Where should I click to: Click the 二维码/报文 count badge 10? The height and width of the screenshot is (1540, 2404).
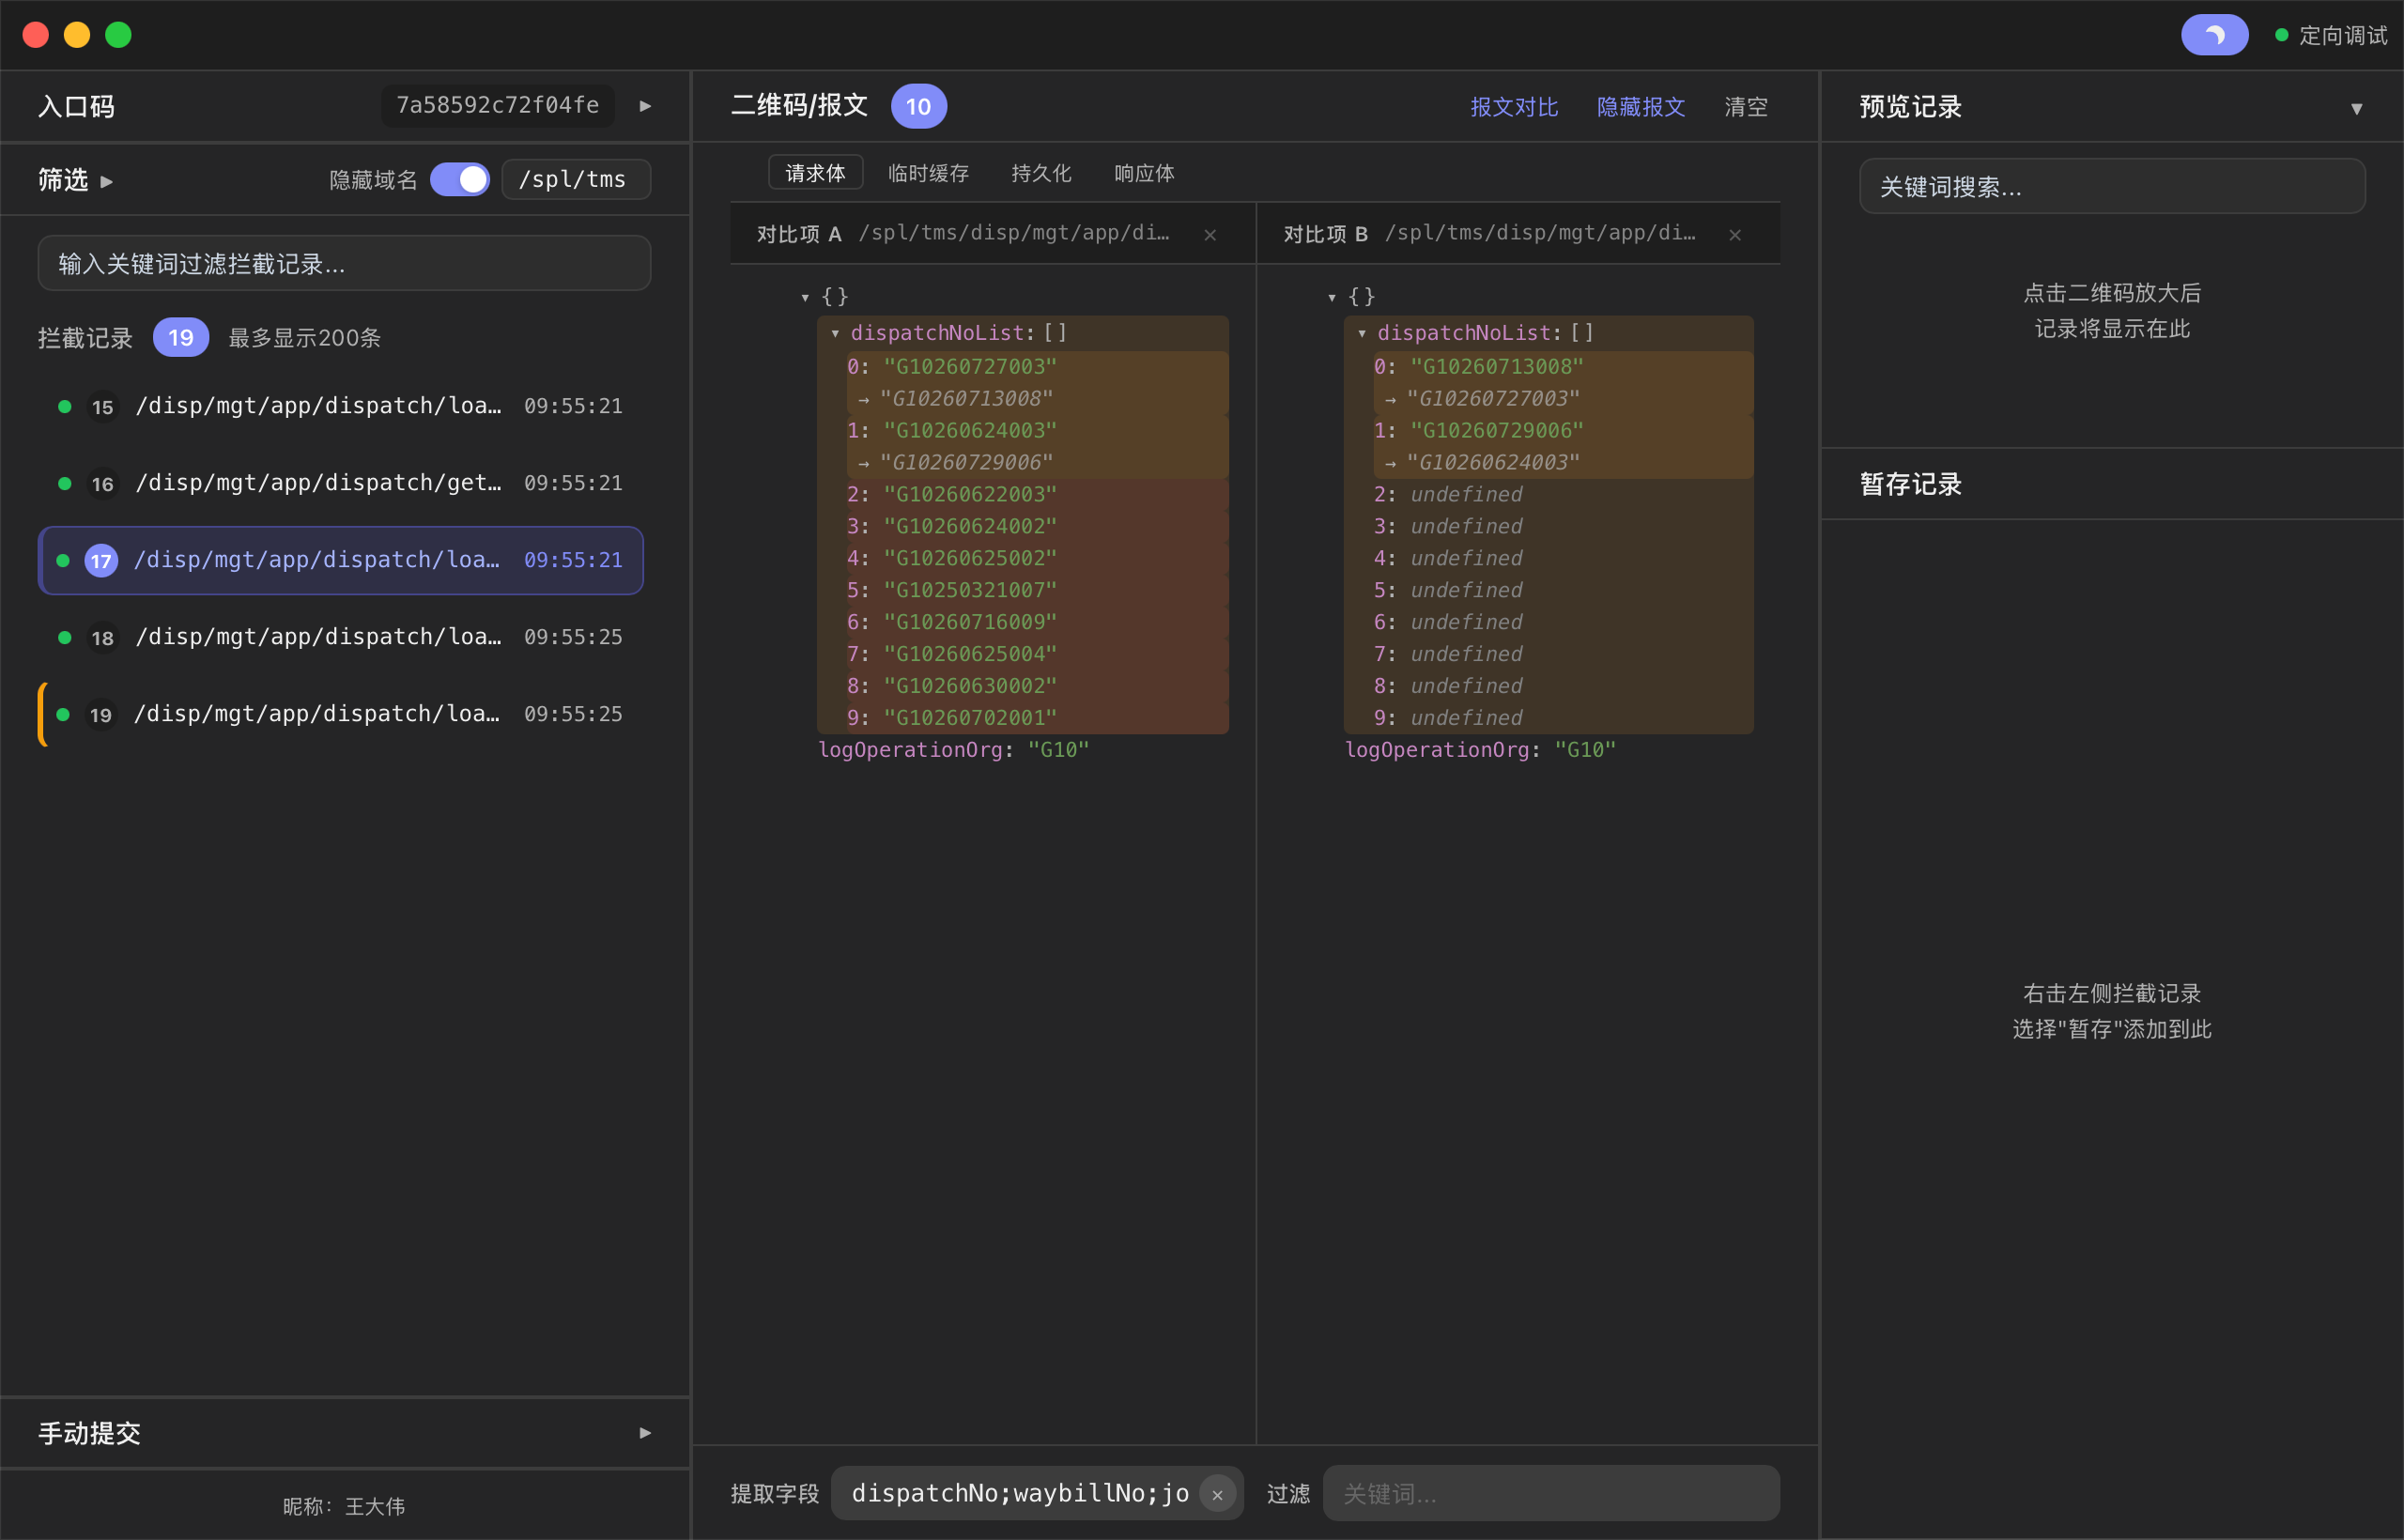pyautogui.click(x=919, y=106)
